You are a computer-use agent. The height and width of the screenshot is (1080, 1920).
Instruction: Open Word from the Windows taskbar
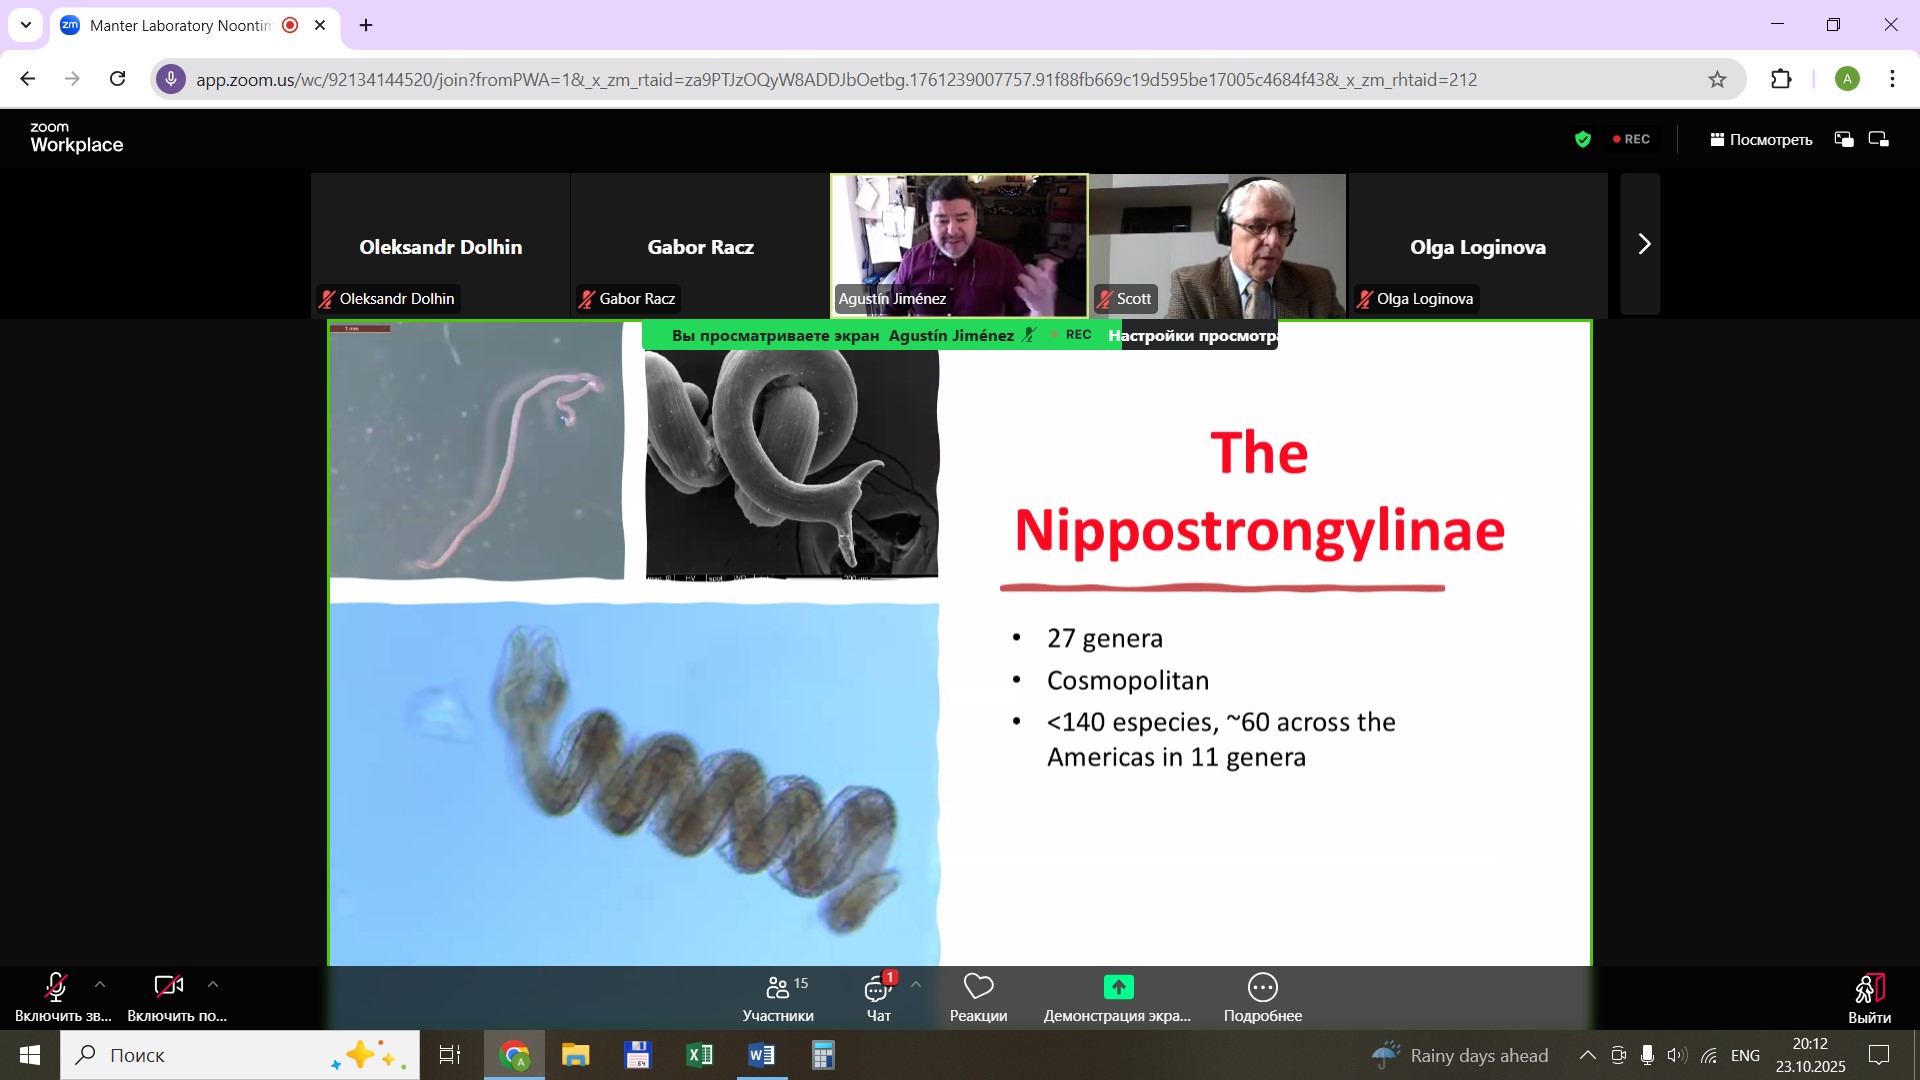tap(761, 1055)
